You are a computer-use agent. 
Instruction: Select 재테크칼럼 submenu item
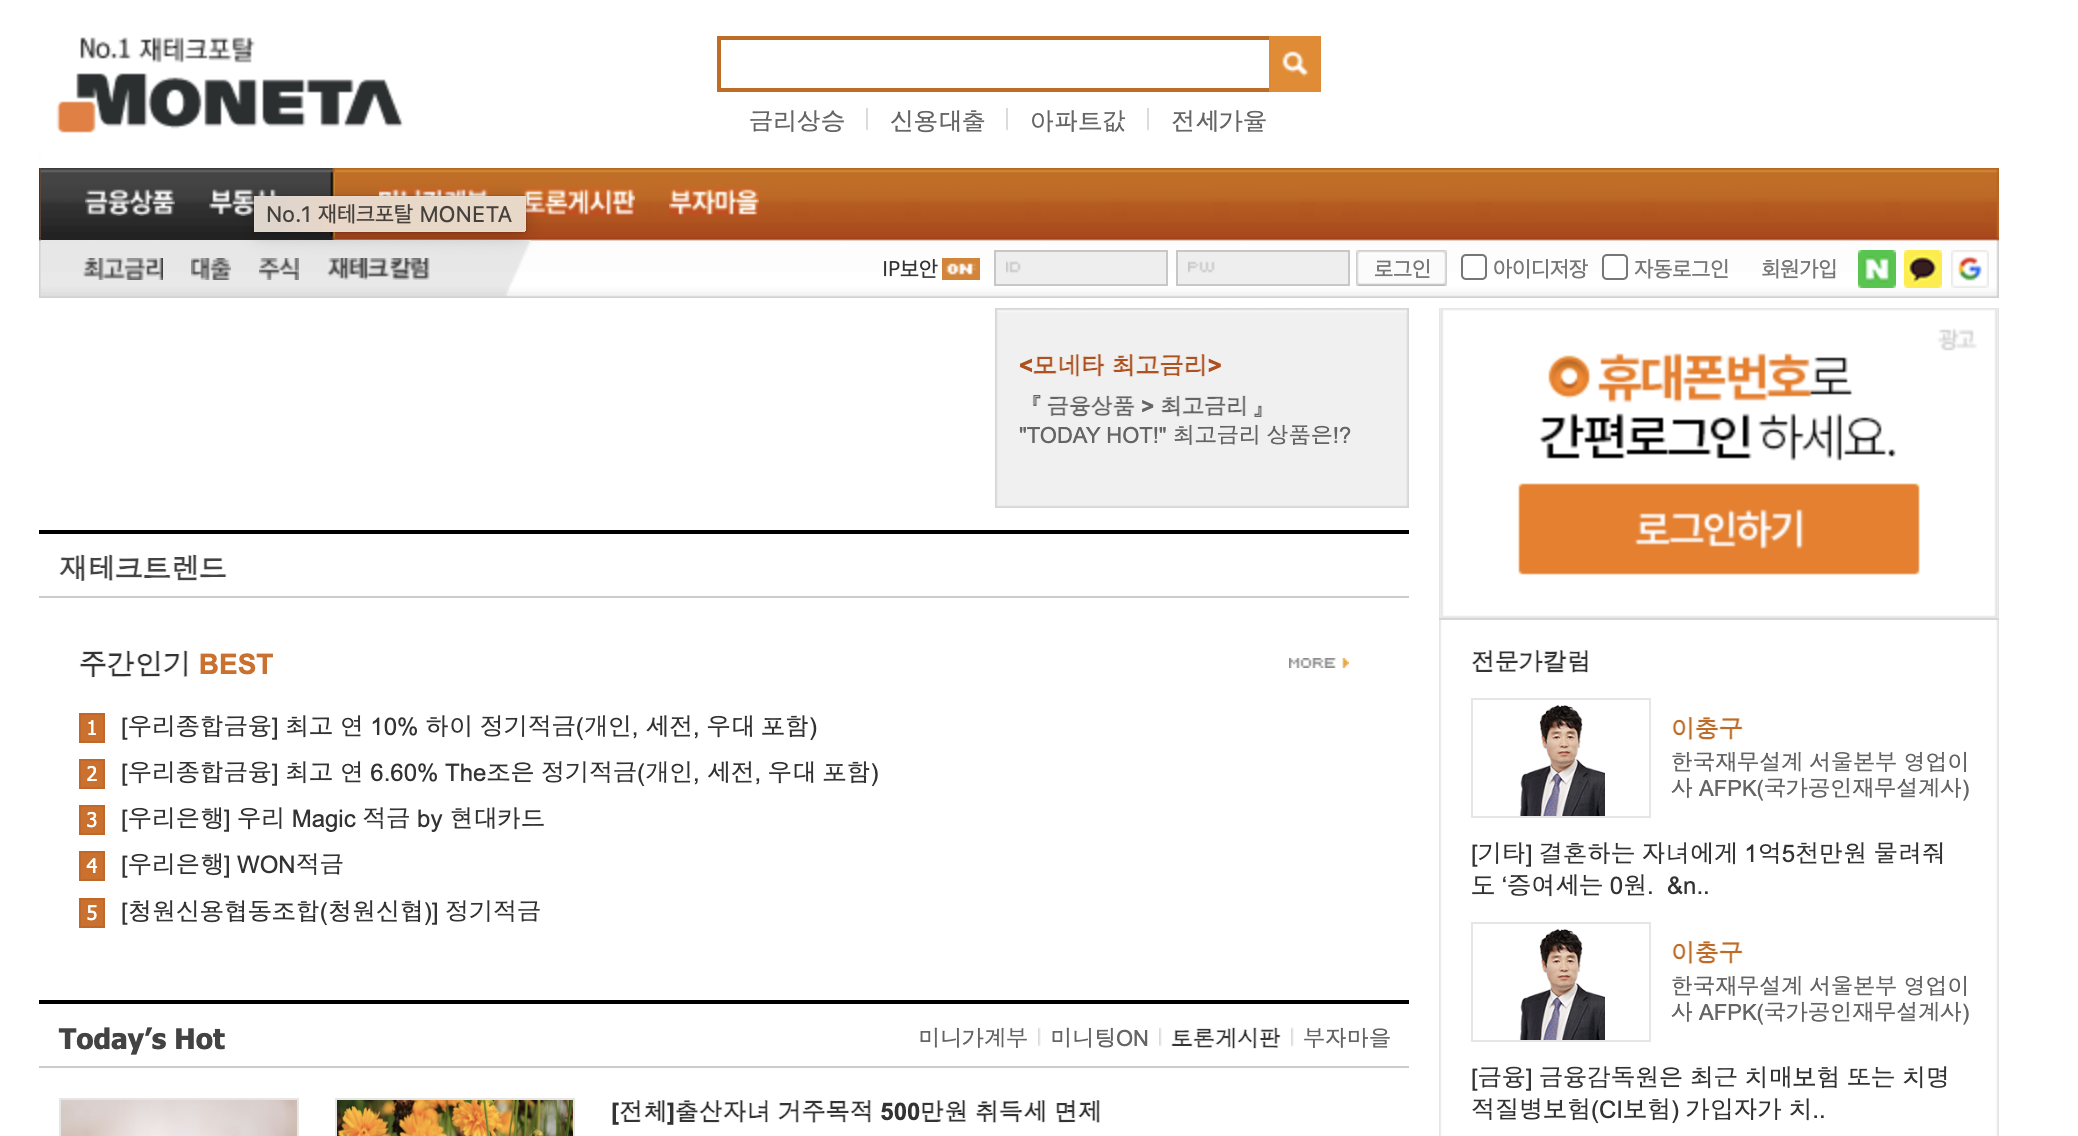(378, 268)
